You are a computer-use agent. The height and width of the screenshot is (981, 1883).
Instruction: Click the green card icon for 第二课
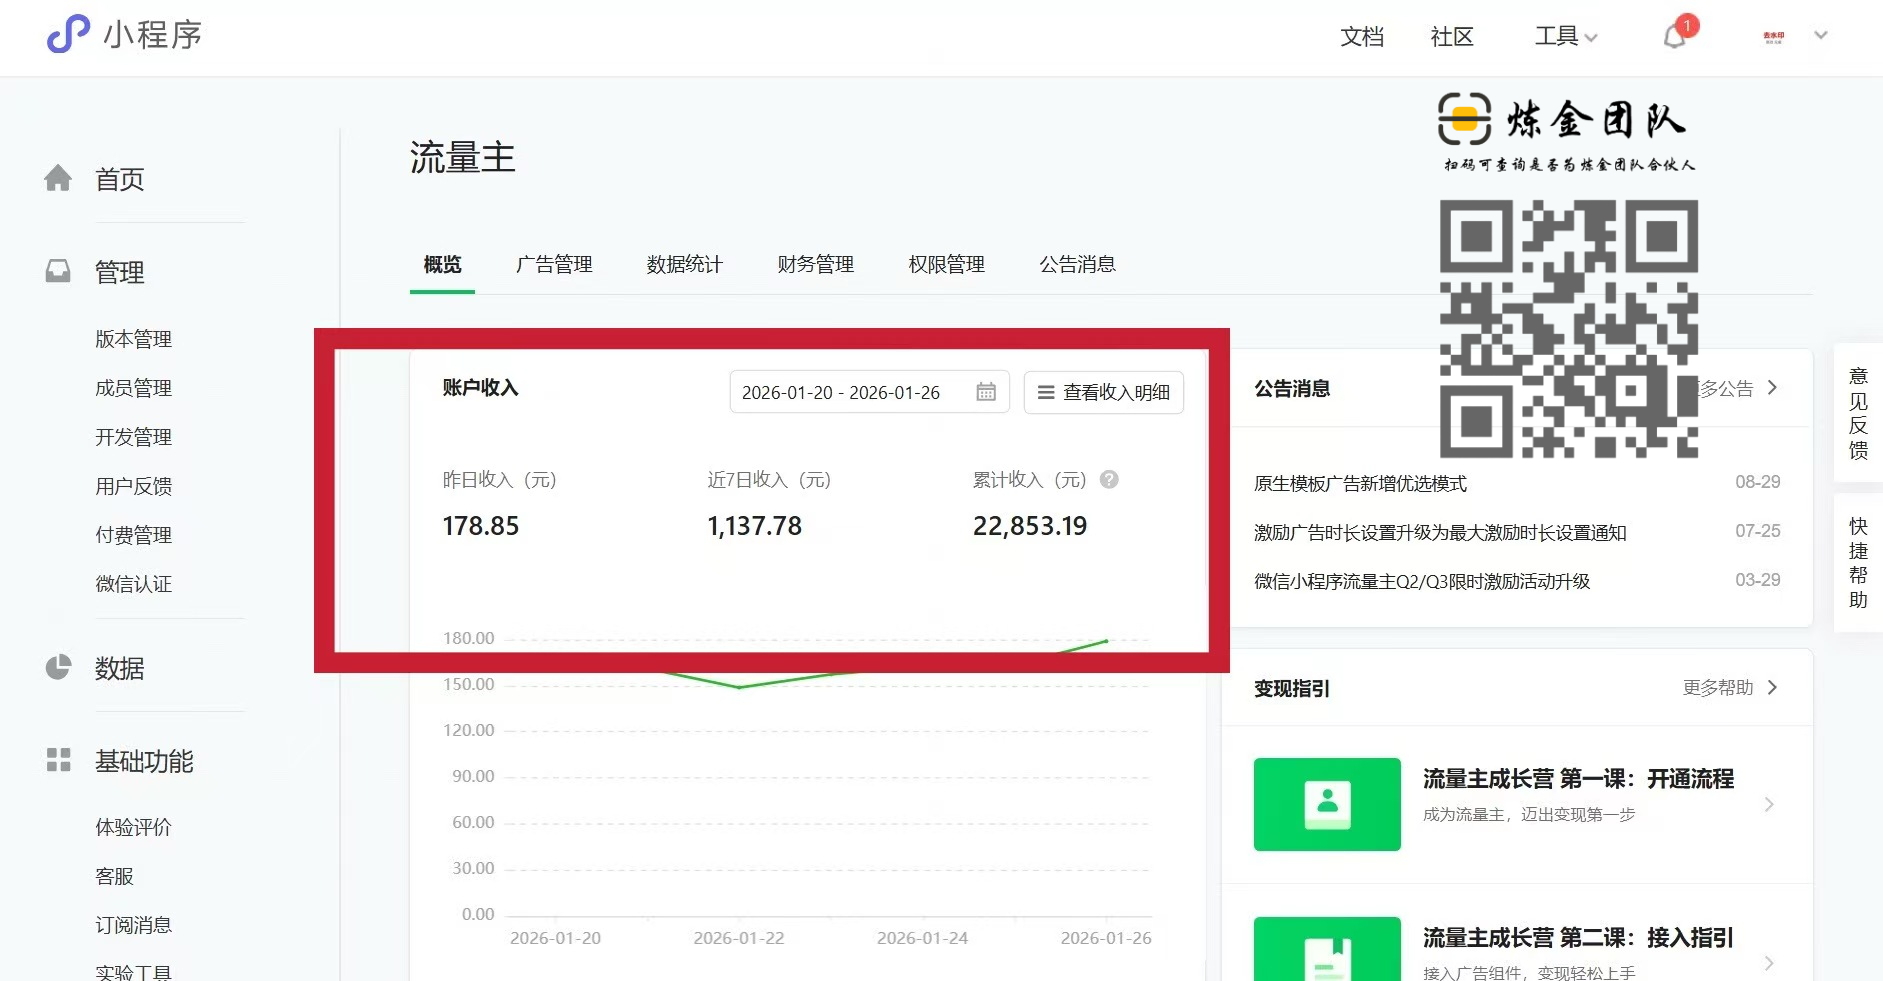1327,957
